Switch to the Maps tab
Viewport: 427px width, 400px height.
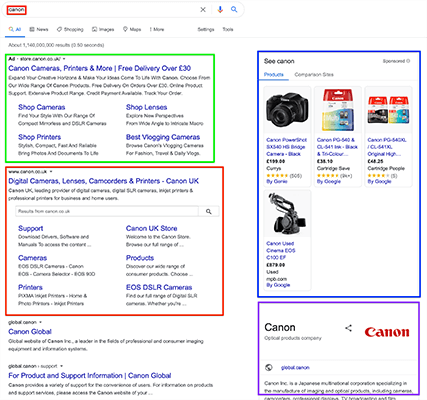[132, 29]
